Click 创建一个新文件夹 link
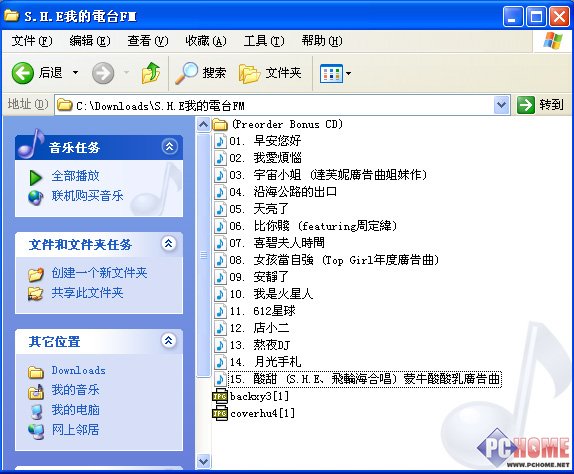Image resolution: width=574 pixels, height=474 pixels. [99, 273]
